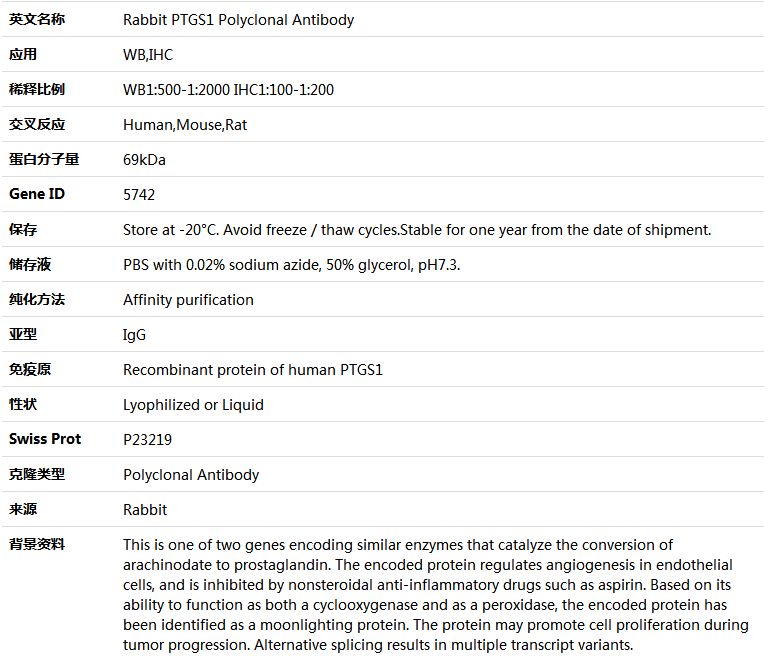Click the 英文名称 row label
The width and height of the screenshot is (769, 663).
tap(37, 19)
